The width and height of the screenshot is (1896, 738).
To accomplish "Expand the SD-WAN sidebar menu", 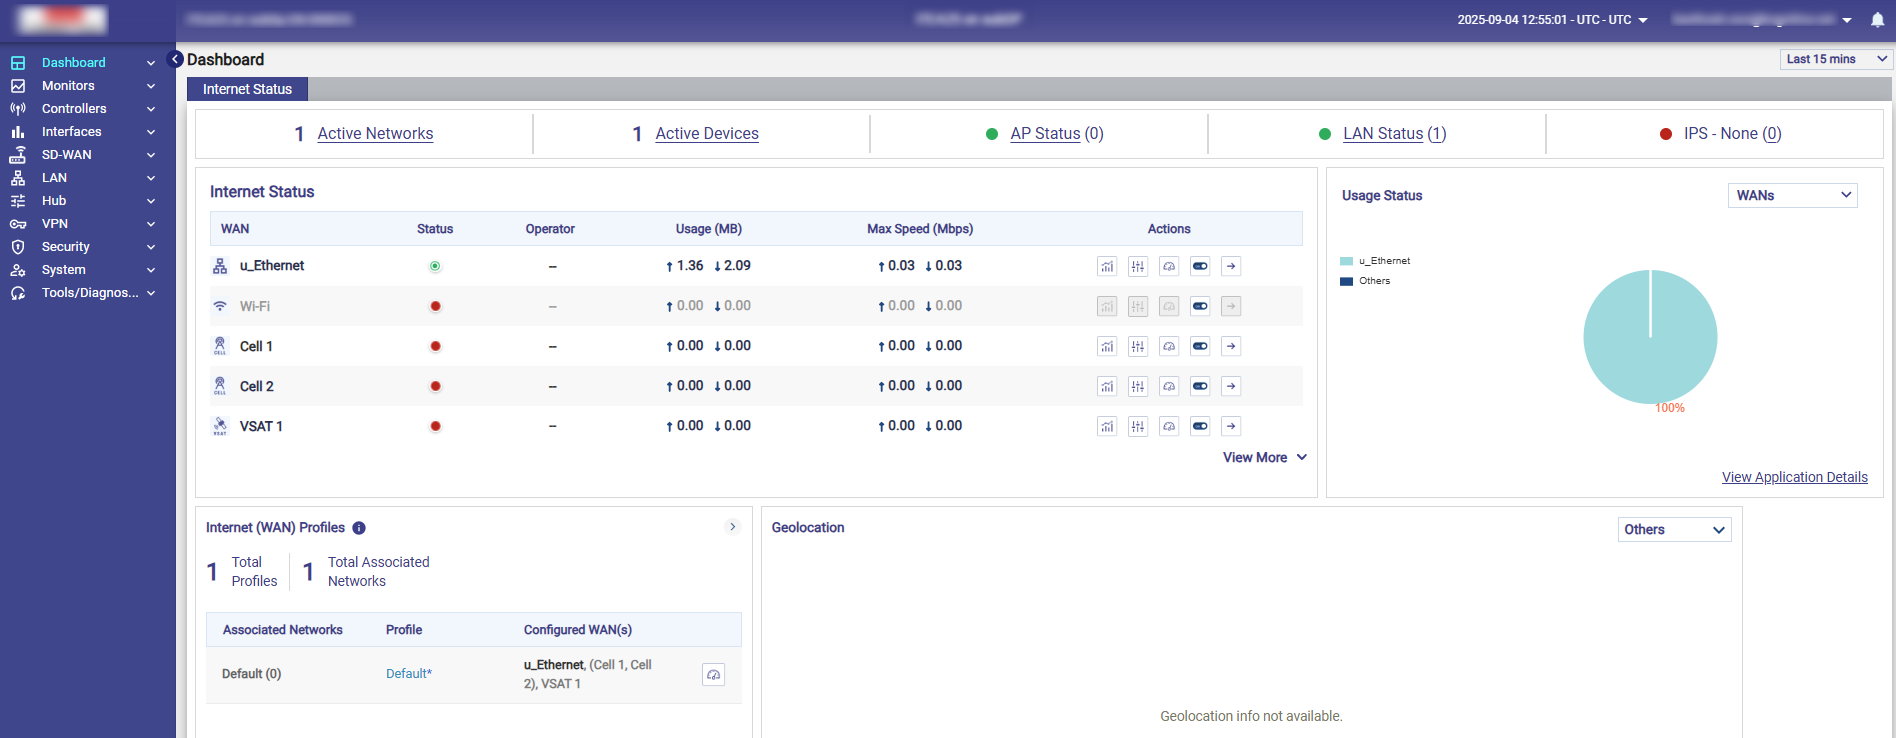I will coord(83,155).
